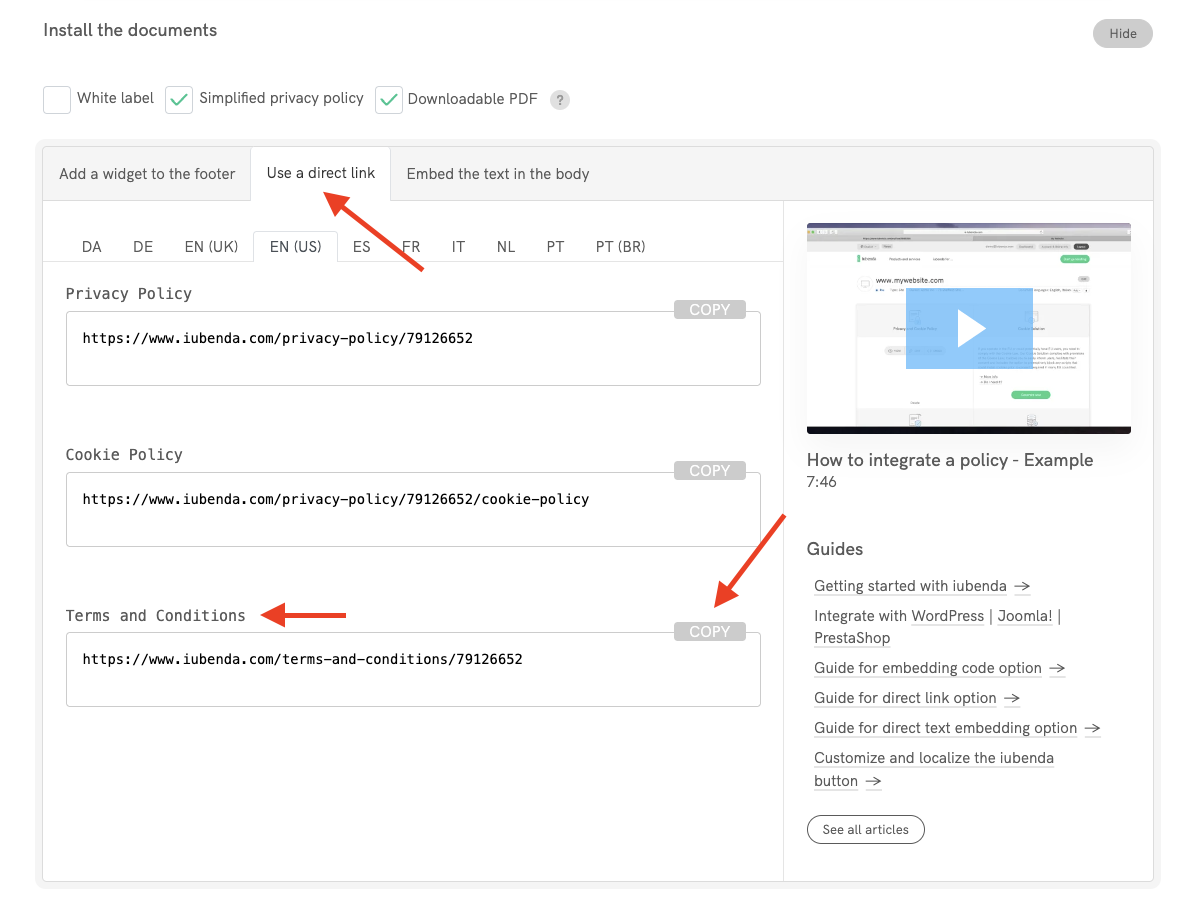Hide the Install the documents section
The width and height of the screenshot is (1192, 920).
tap(1122, 33)
